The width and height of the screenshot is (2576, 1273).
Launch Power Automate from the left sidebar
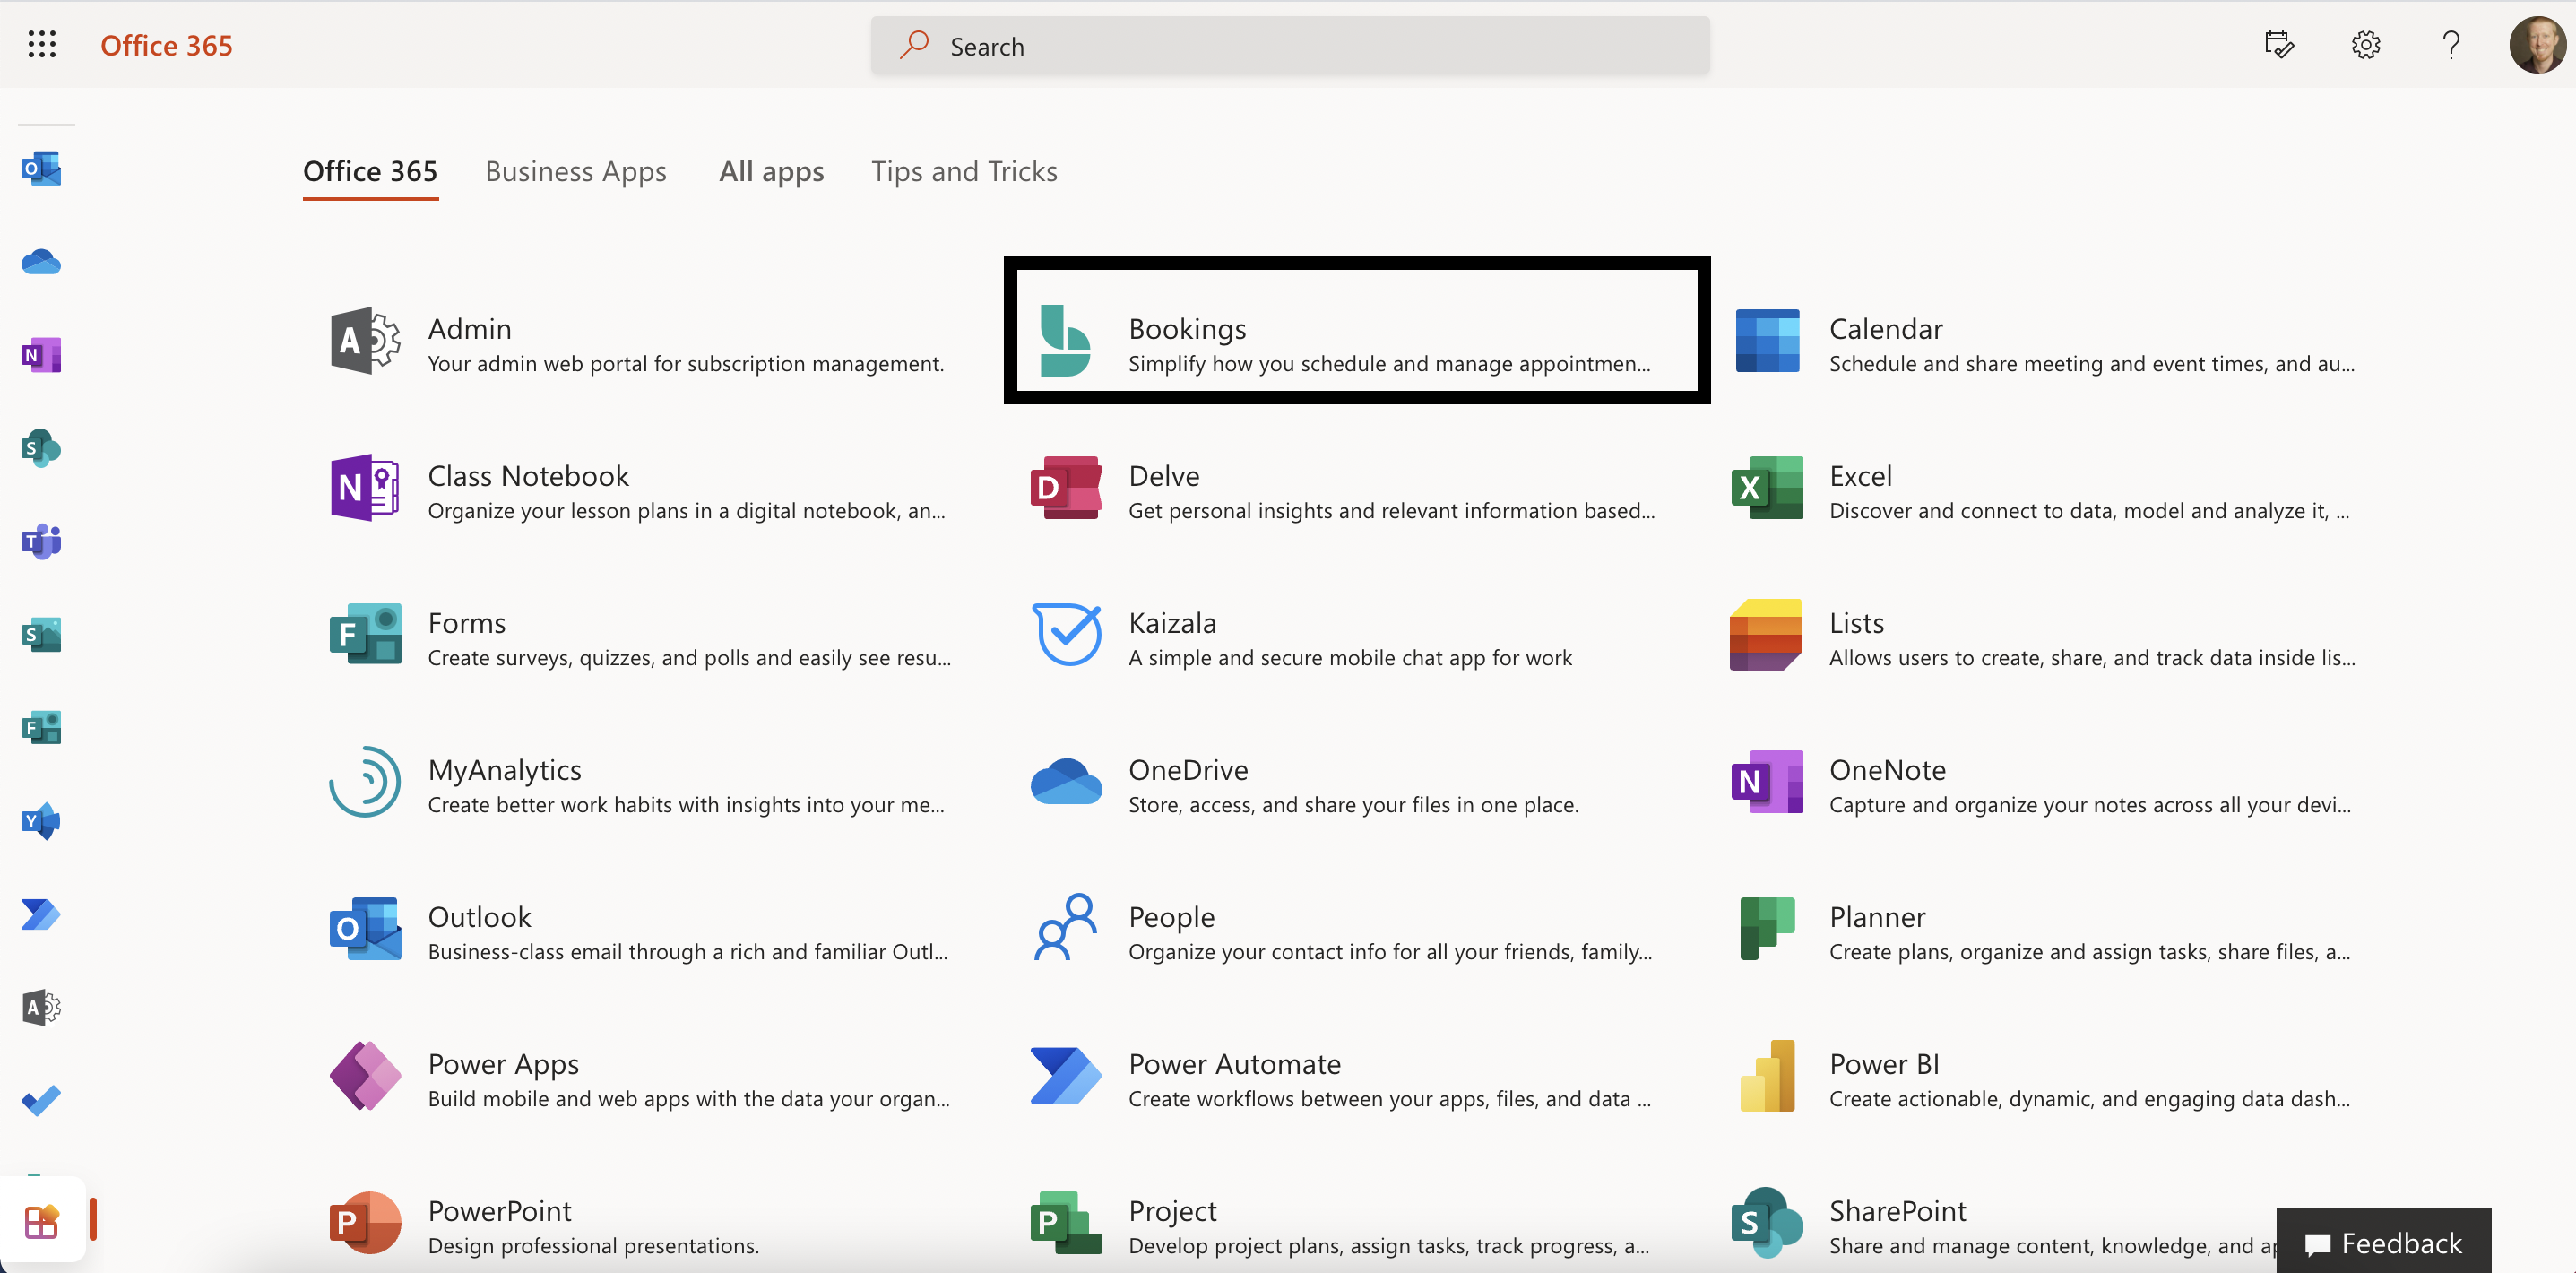tap(41, 914)
